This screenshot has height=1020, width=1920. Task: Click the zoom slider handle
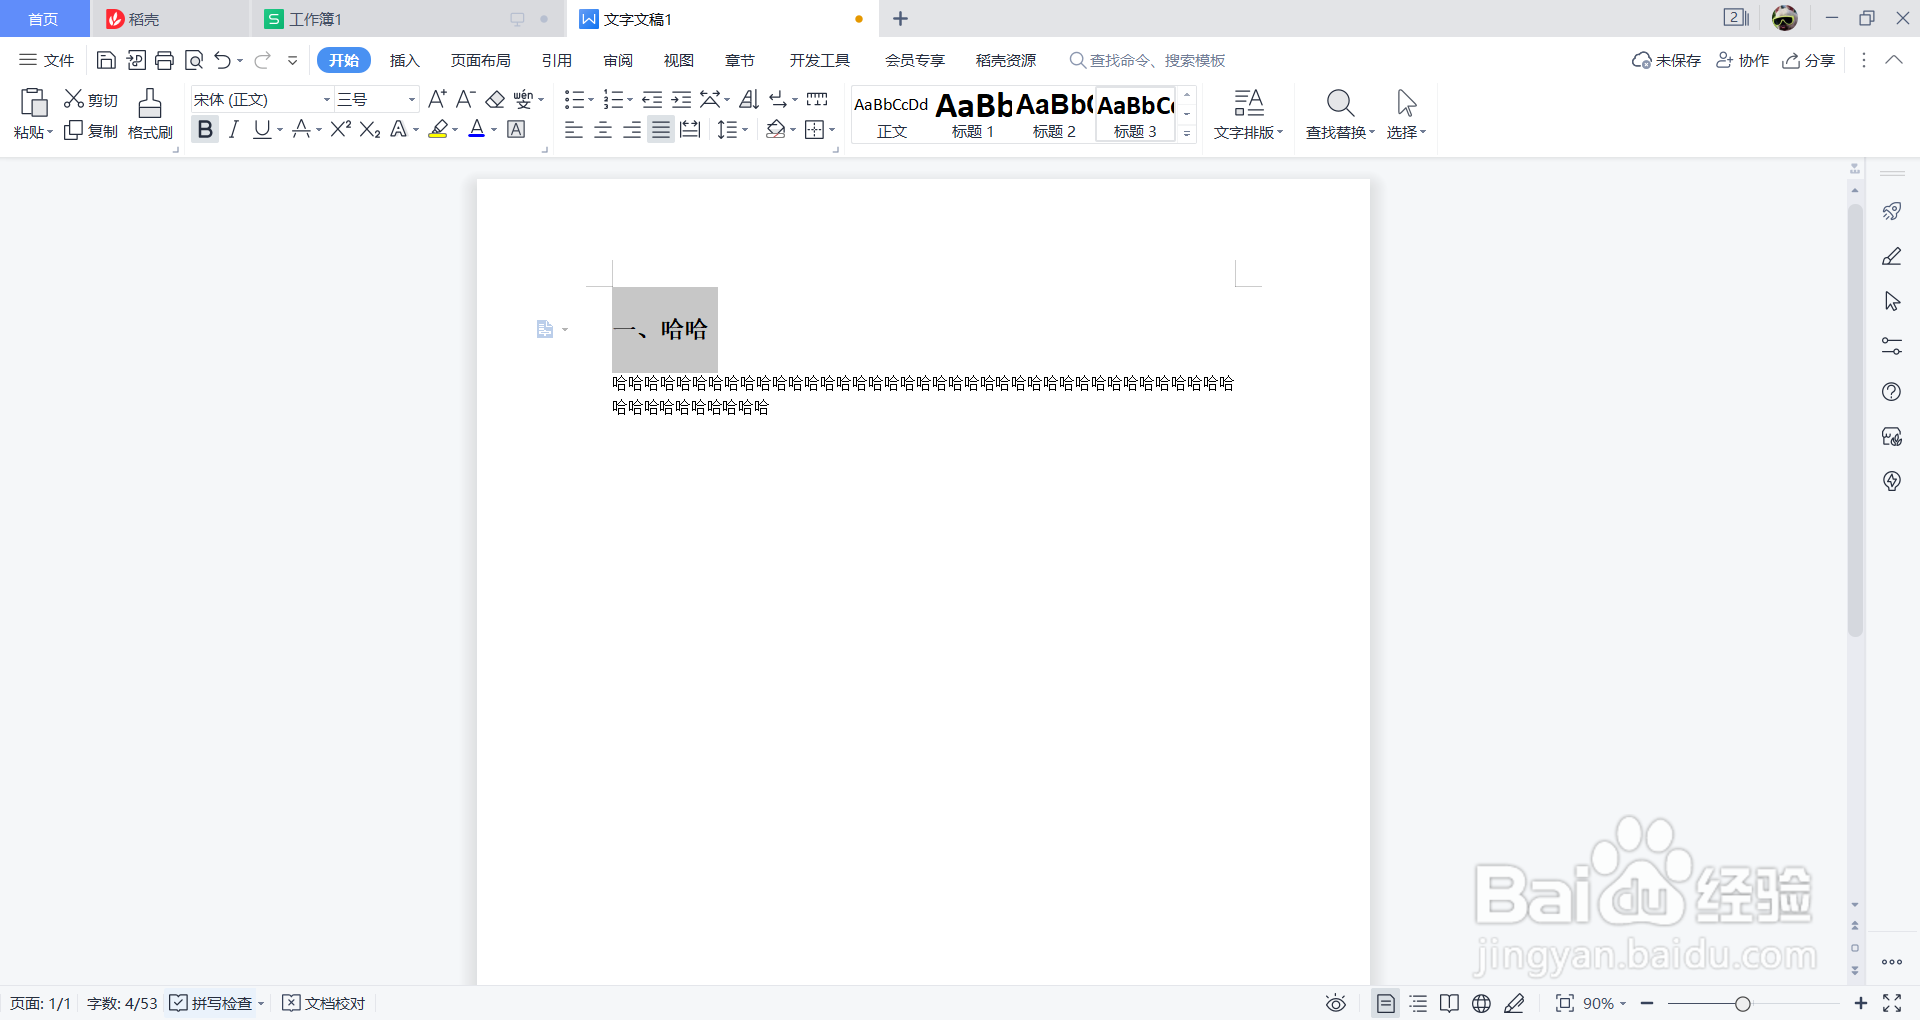coord(1743,1003)
